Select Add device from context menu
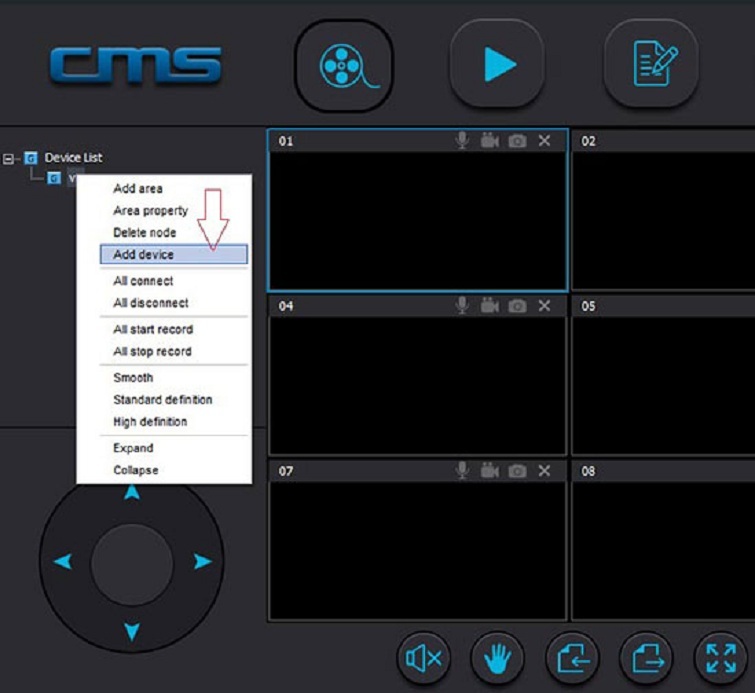The width and height of the screenshot is (755, 693). [x=144, y=255]
